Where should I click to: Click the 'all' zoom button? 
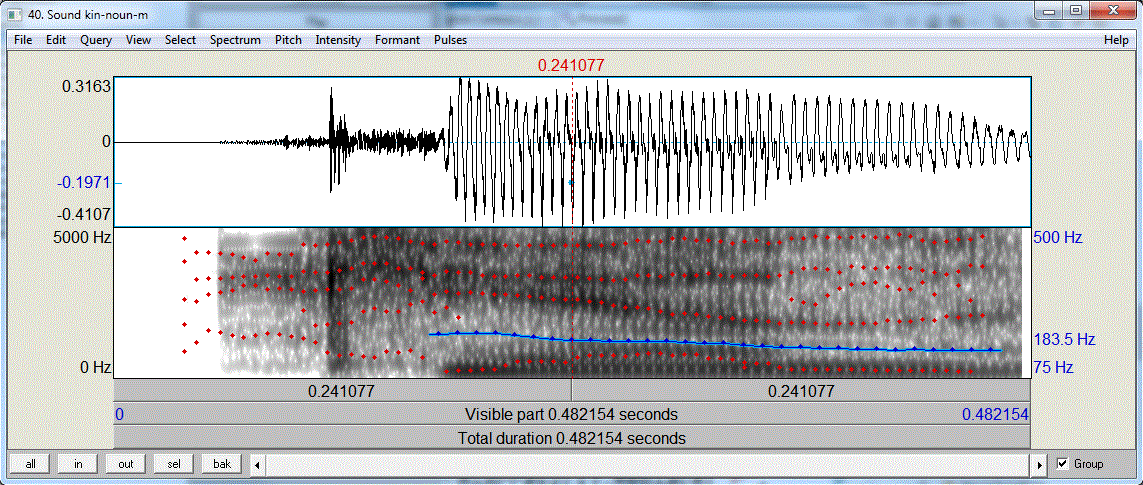(x=31, y=464)
